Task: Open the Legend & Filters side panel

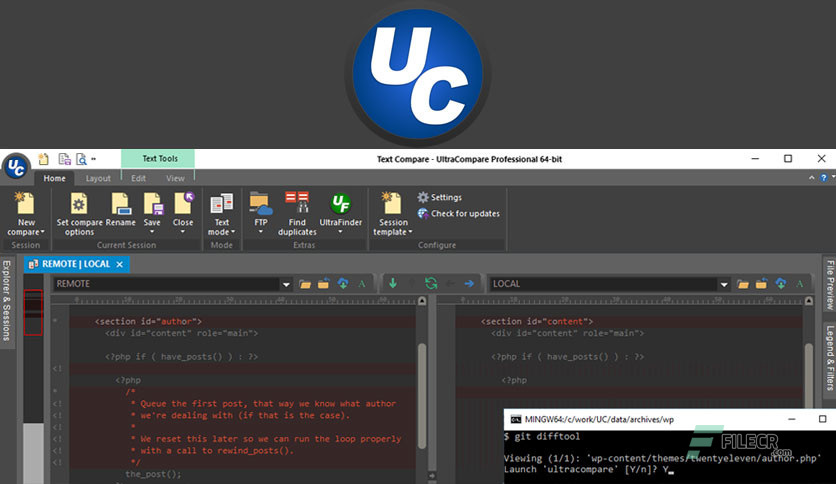Action: pos(830,358)
